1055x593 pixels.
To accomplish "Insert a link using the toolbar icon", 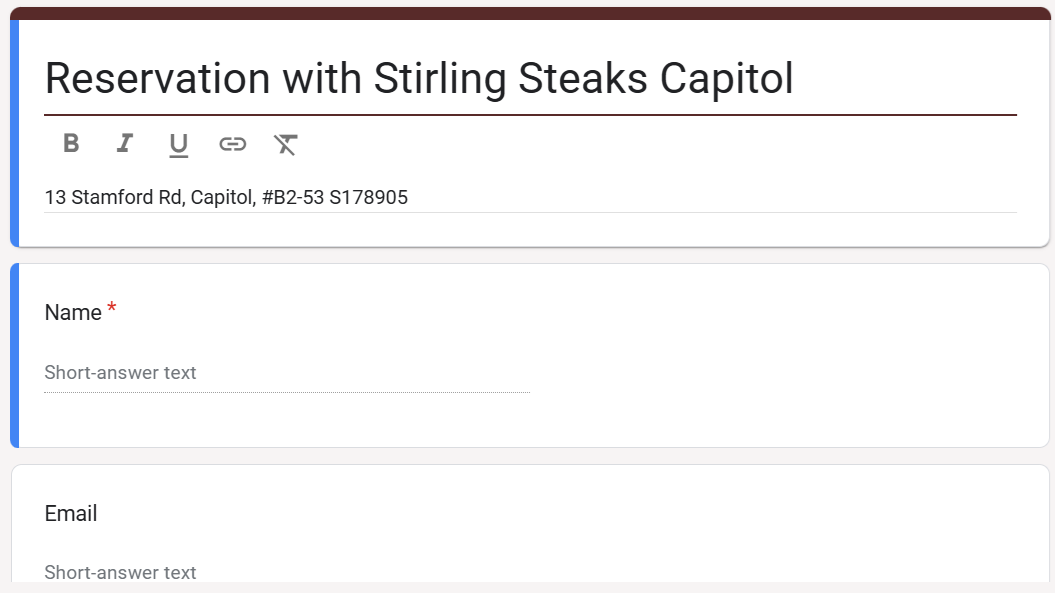I will click(x=232, y=144).
